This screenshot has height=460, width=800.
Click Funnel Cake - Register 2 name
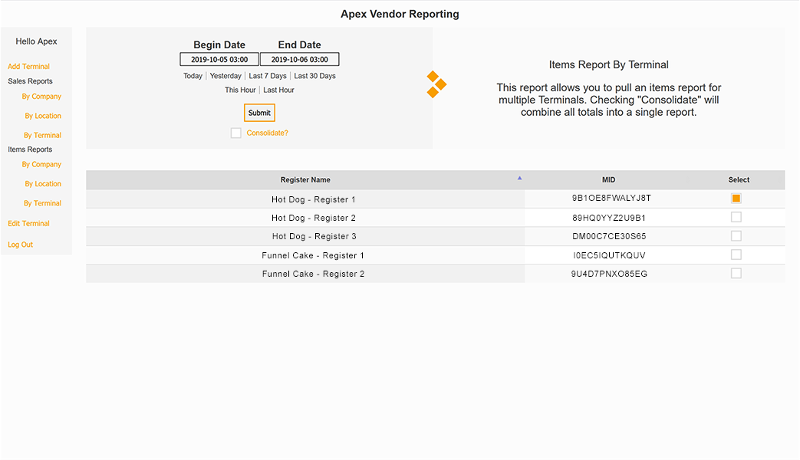313,274
